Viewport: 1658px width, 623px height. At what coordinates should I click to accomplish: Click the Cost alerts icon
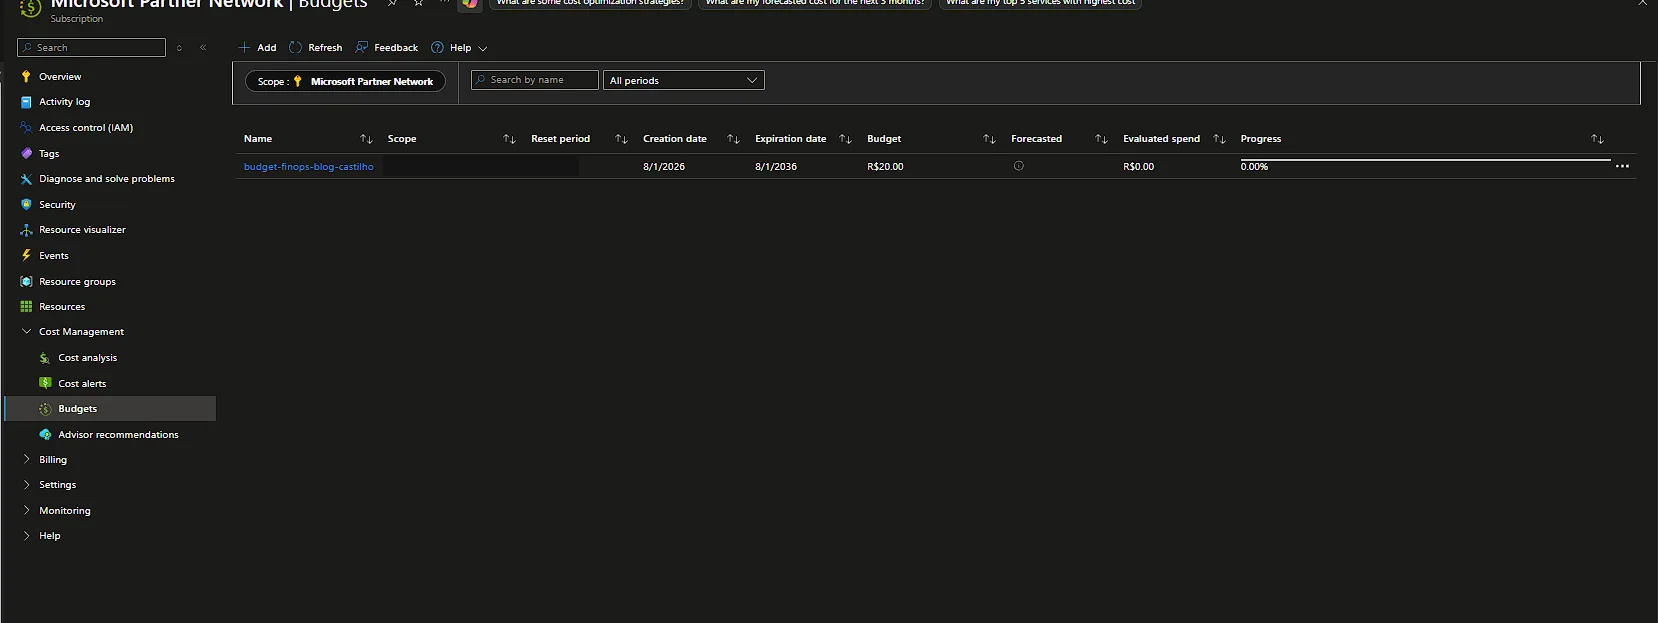(x=45, y=383)
